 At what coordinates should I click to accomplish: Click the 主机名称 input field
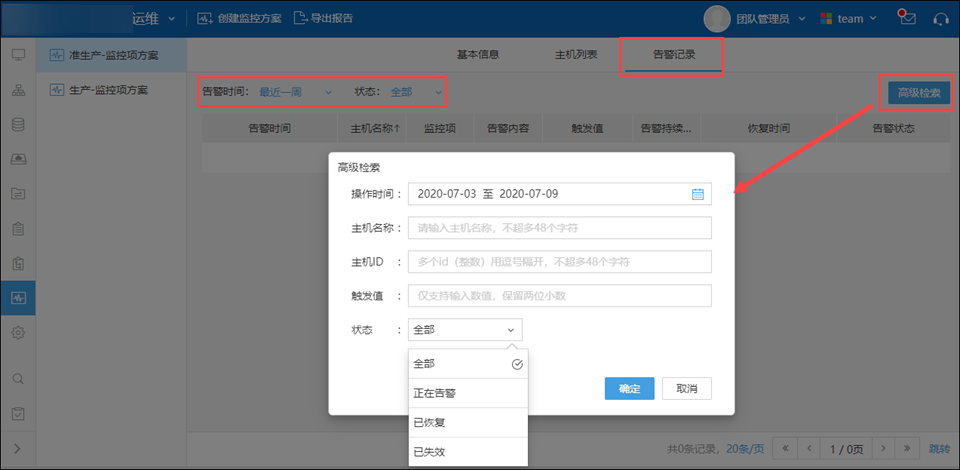click(559, 228)
